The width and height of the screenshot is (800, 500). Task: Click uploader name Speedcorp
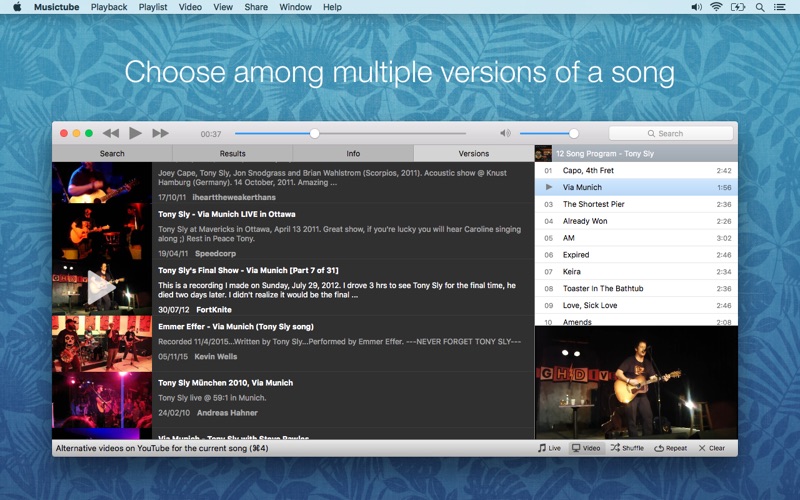point(215,254)
